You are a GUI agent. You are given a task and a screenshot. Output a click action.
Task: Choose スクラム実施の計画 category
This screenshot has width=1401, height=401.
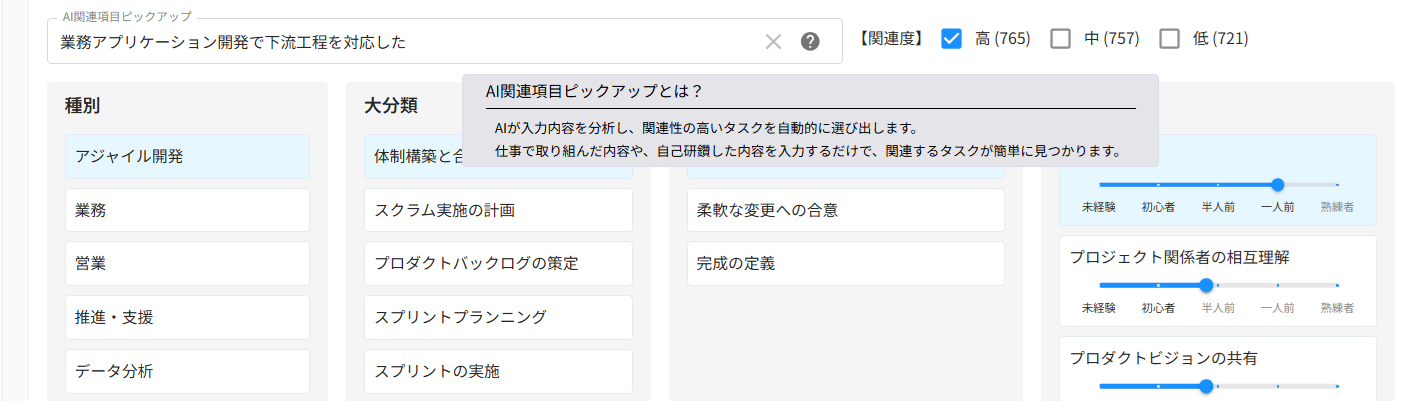pos(498,210)
